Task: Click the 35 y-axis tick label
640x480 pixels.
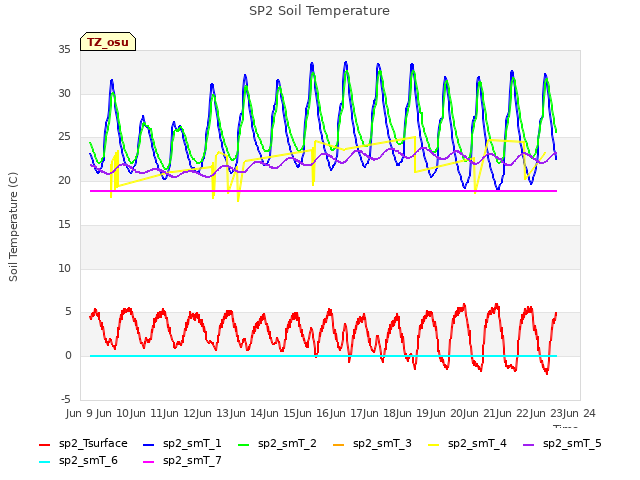Action: 64,50
